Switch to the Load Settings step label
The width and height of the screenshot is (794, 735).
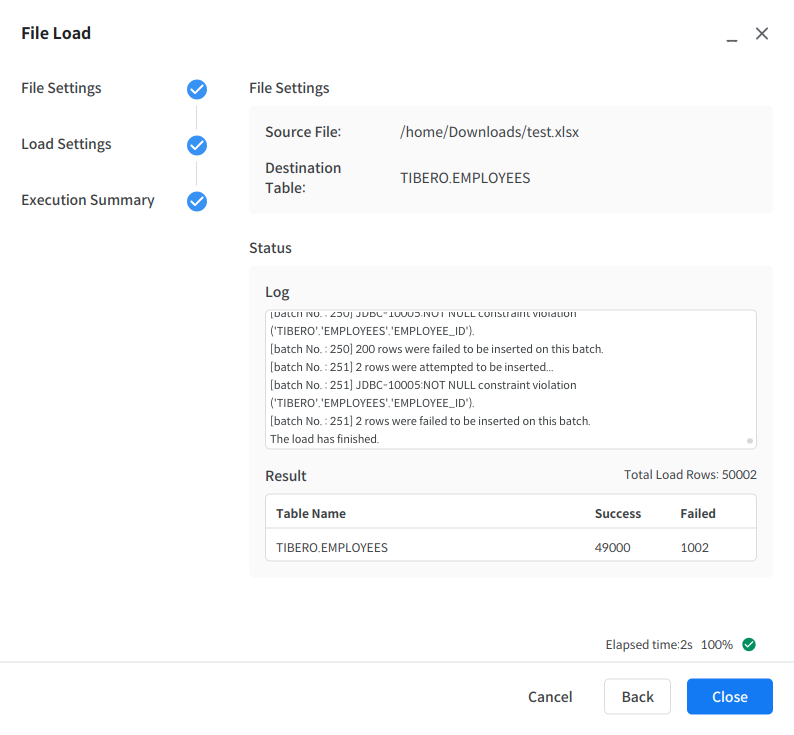tap(66, 144)
